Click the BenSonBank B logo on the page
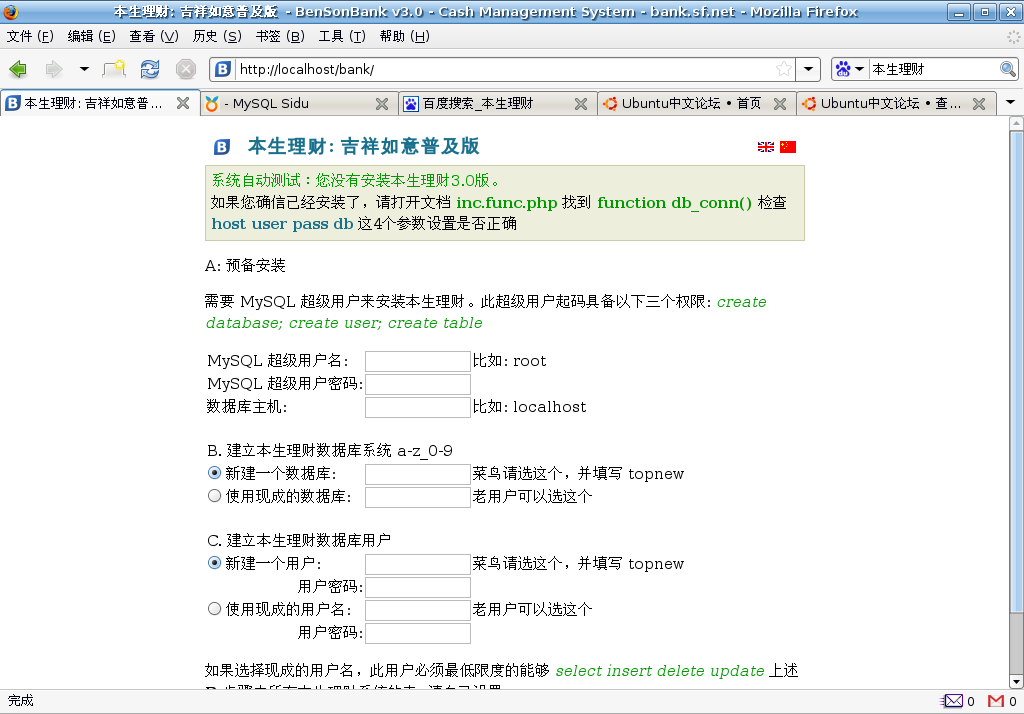The height and width of the screenshot is (714, 1024). [222, 147]
